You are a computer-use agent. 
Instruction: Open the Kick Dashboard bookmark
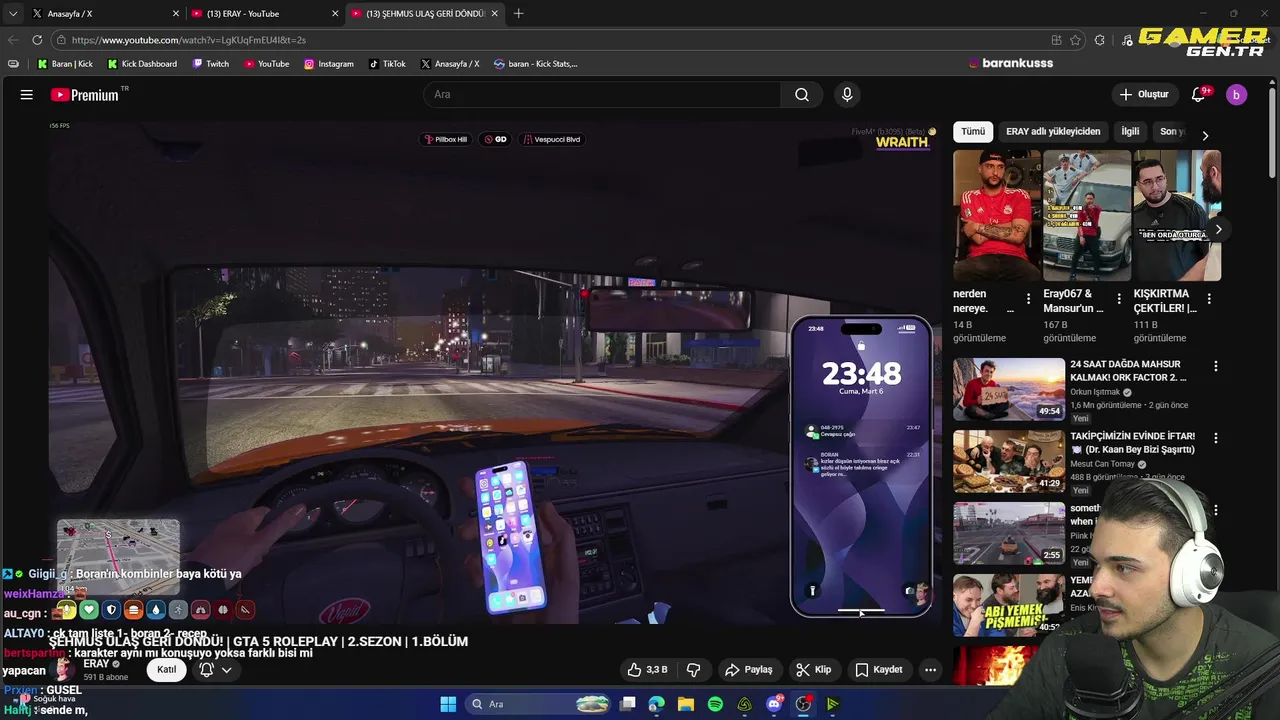[142, 64]
